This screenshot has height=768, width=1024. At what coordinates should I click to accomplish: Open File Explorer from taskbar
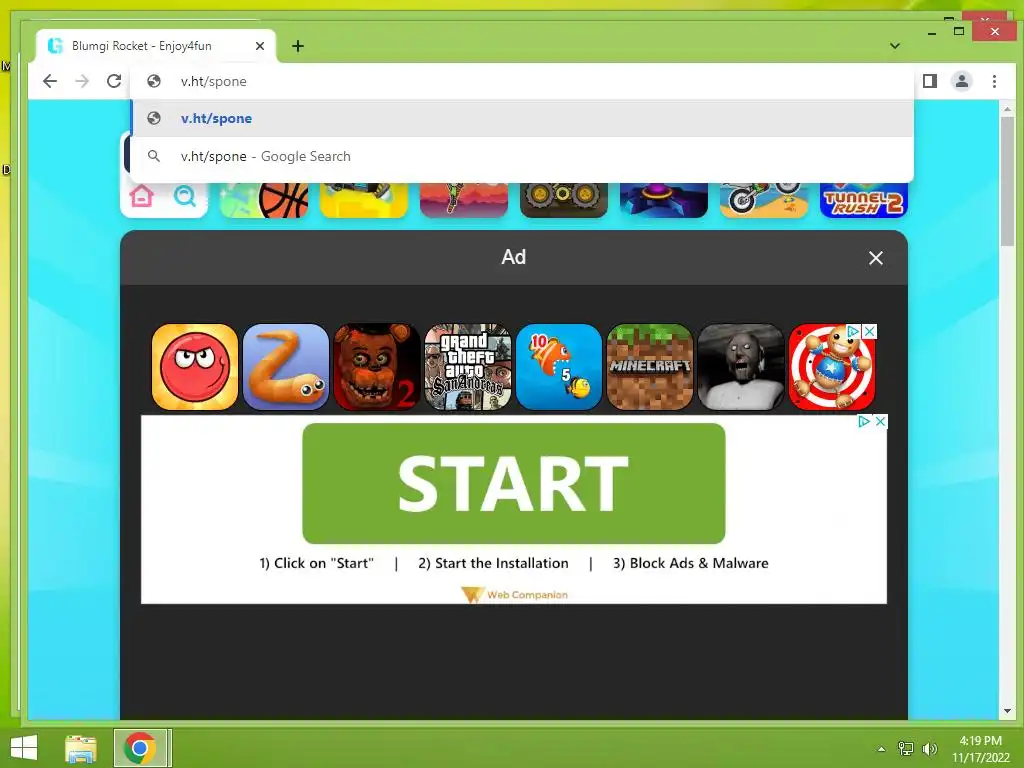click(x=81, y=748)
